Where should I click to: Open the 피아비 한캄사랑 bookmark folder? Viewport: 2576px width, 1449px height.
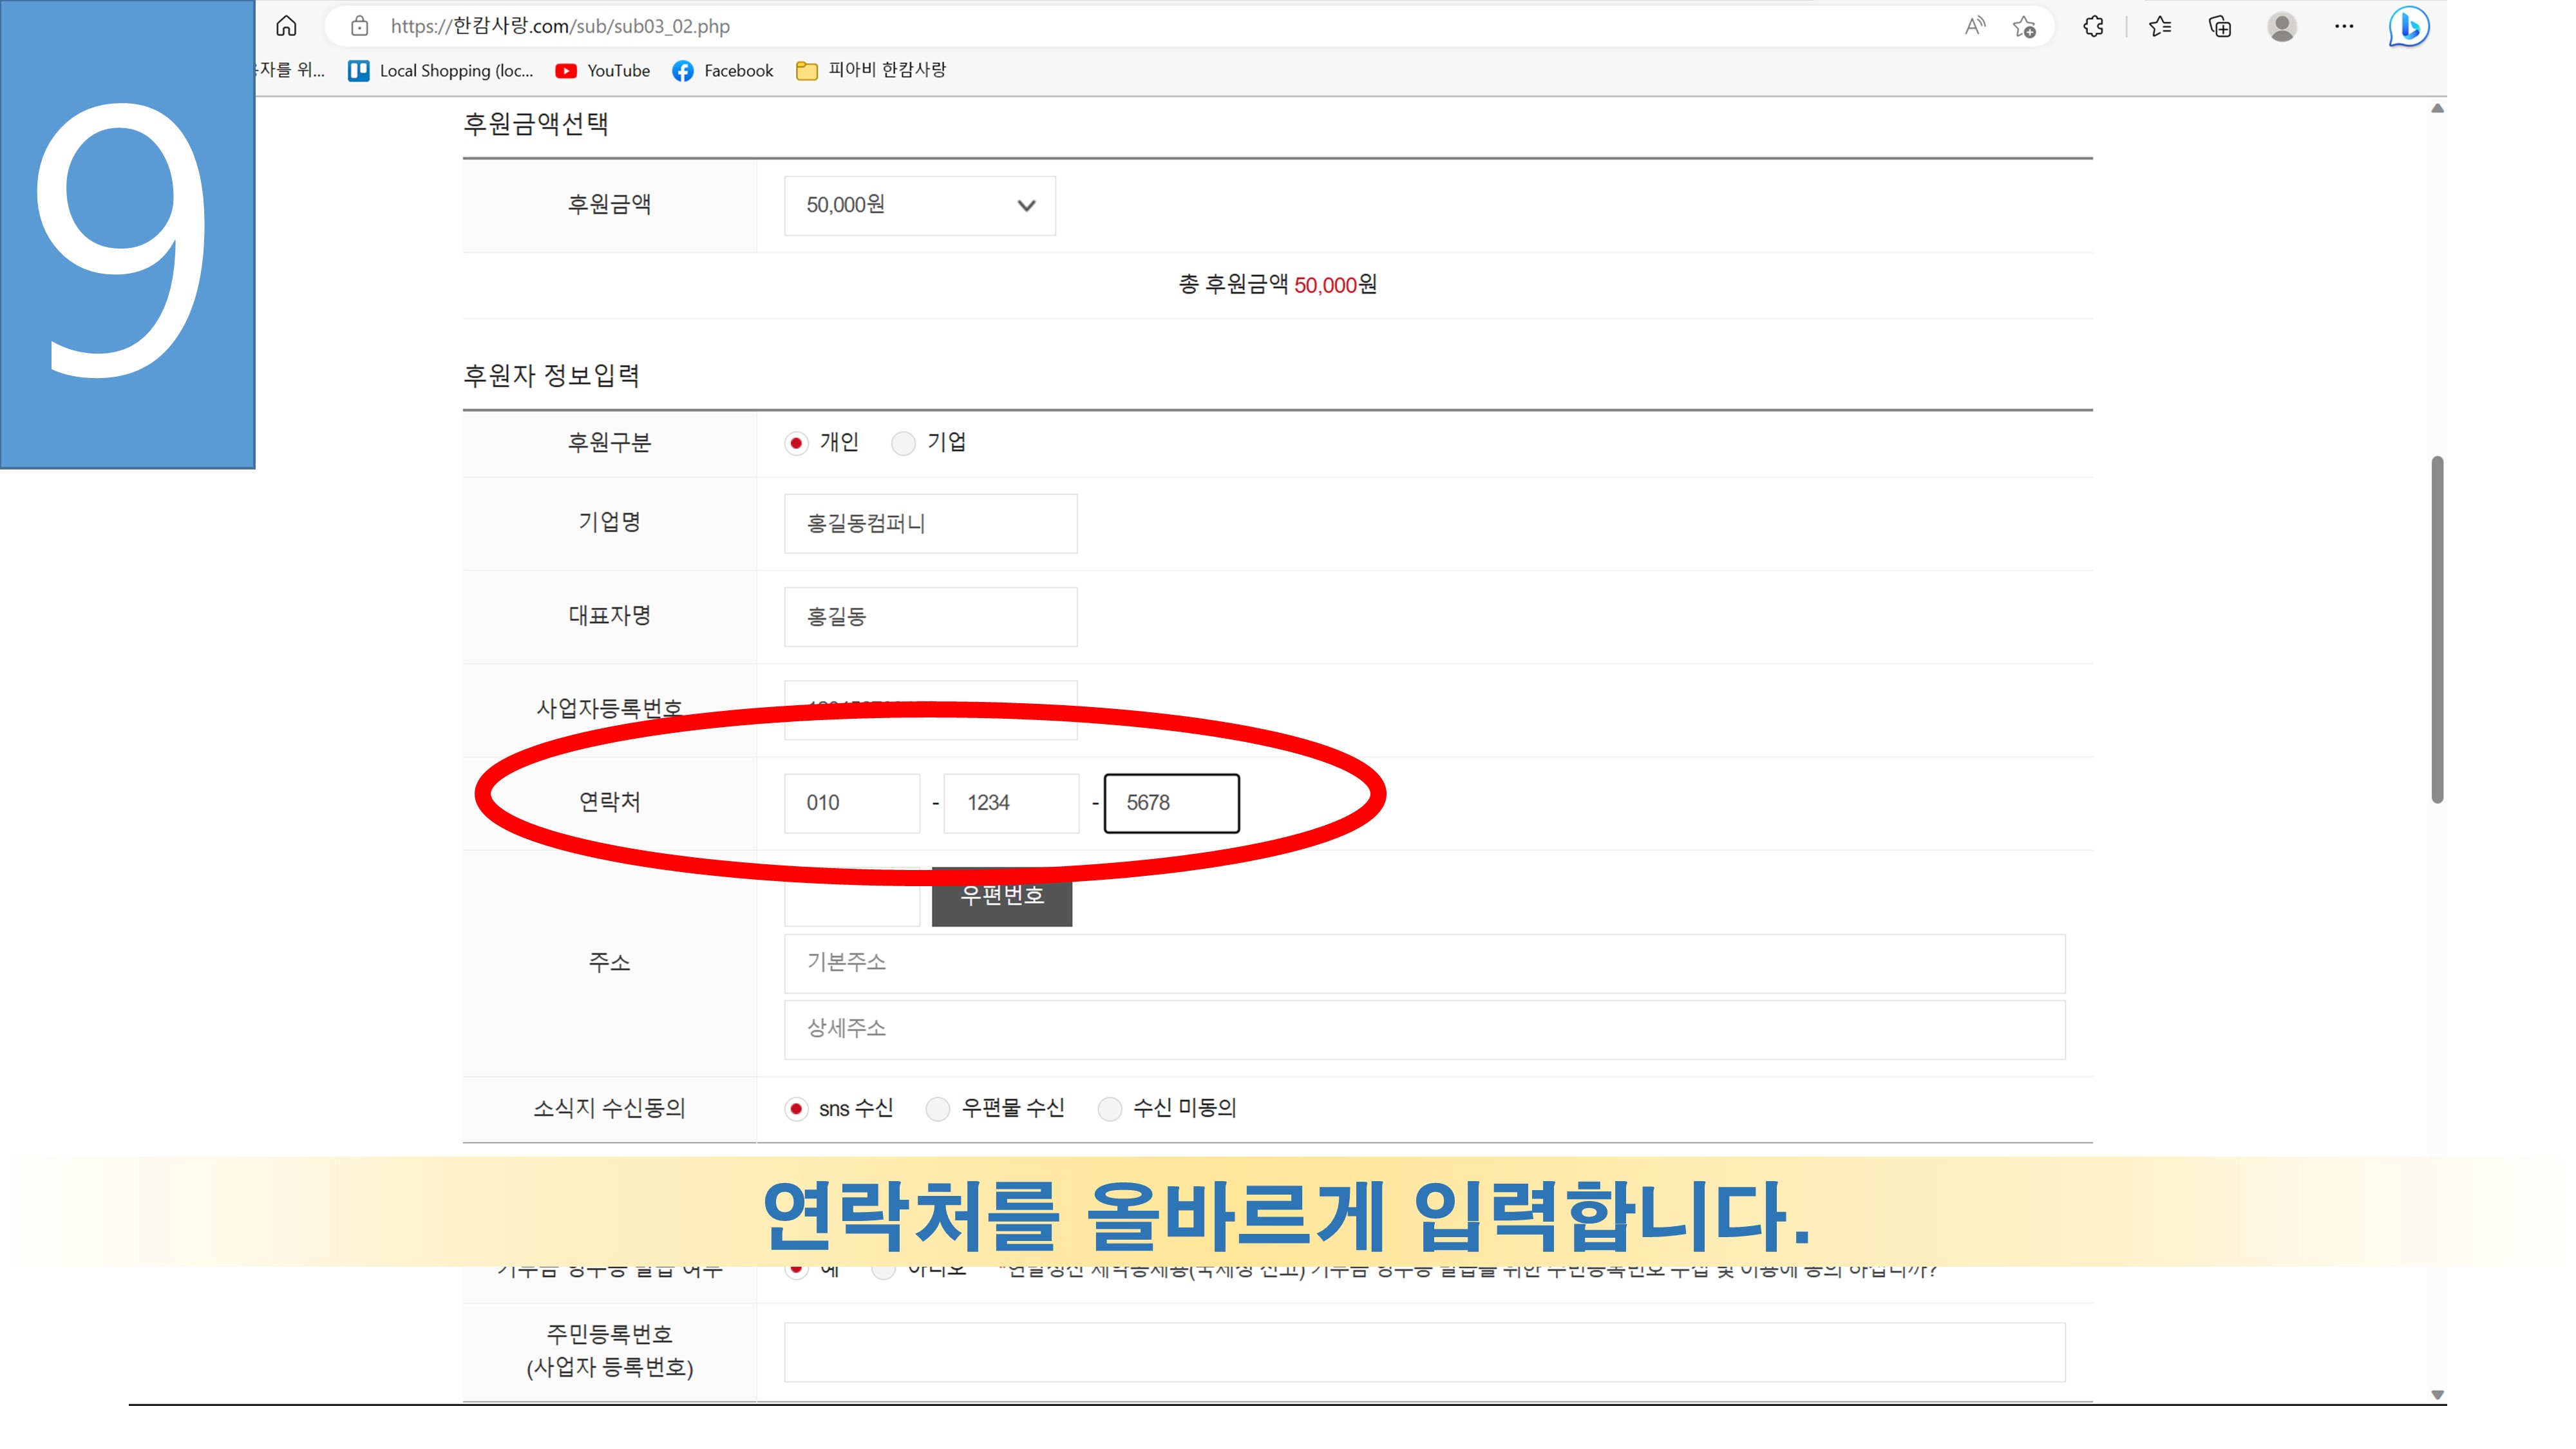point(871,70)
